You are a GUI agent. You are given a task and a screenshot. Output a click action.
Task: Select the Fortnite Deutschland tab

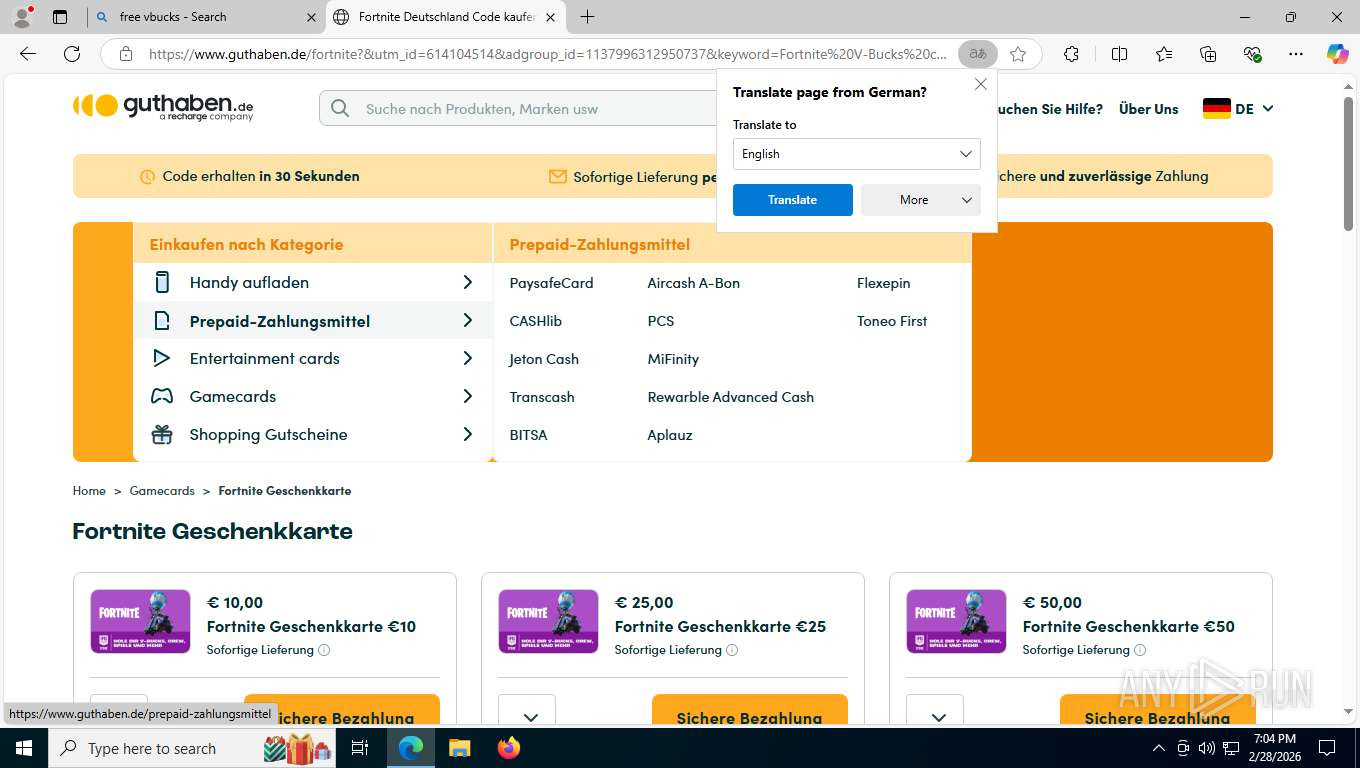click(447, 17)
